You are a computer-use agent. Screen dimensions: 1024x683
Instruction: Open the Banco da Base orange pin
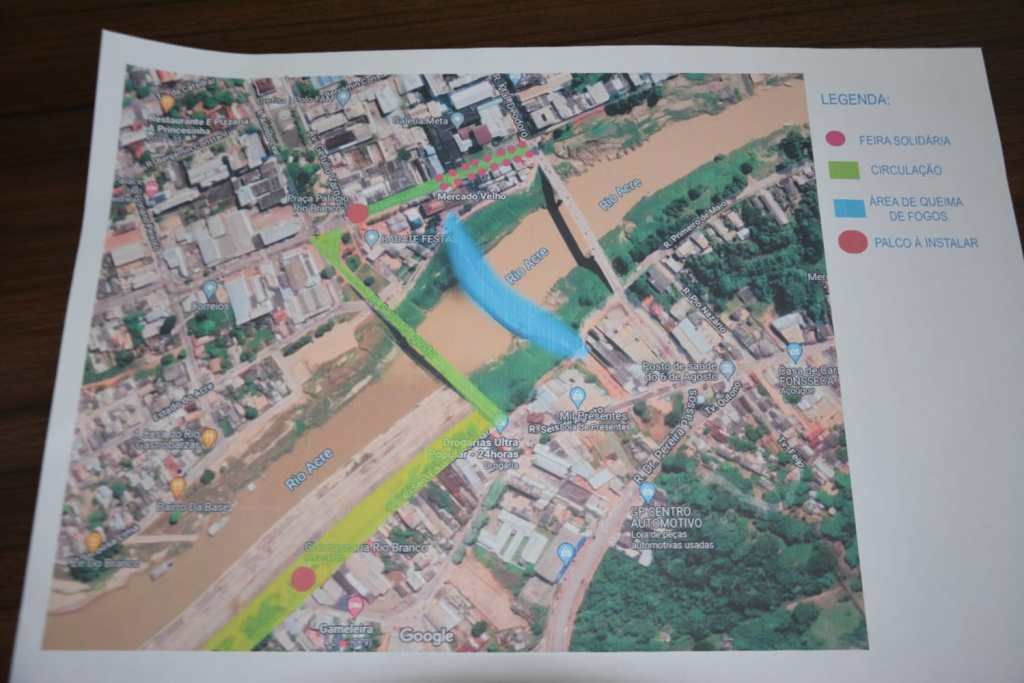pyautogui.click(x=177, y=487)
